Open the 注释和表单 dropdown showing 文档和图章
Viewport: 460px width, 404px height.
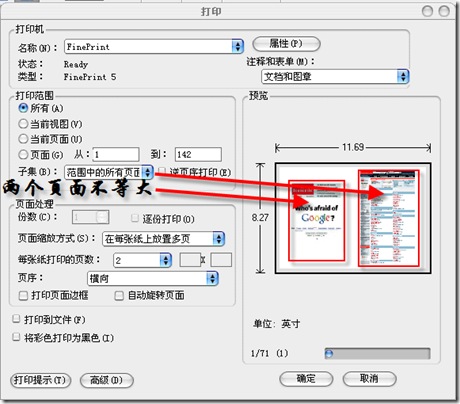coord(335,77)
